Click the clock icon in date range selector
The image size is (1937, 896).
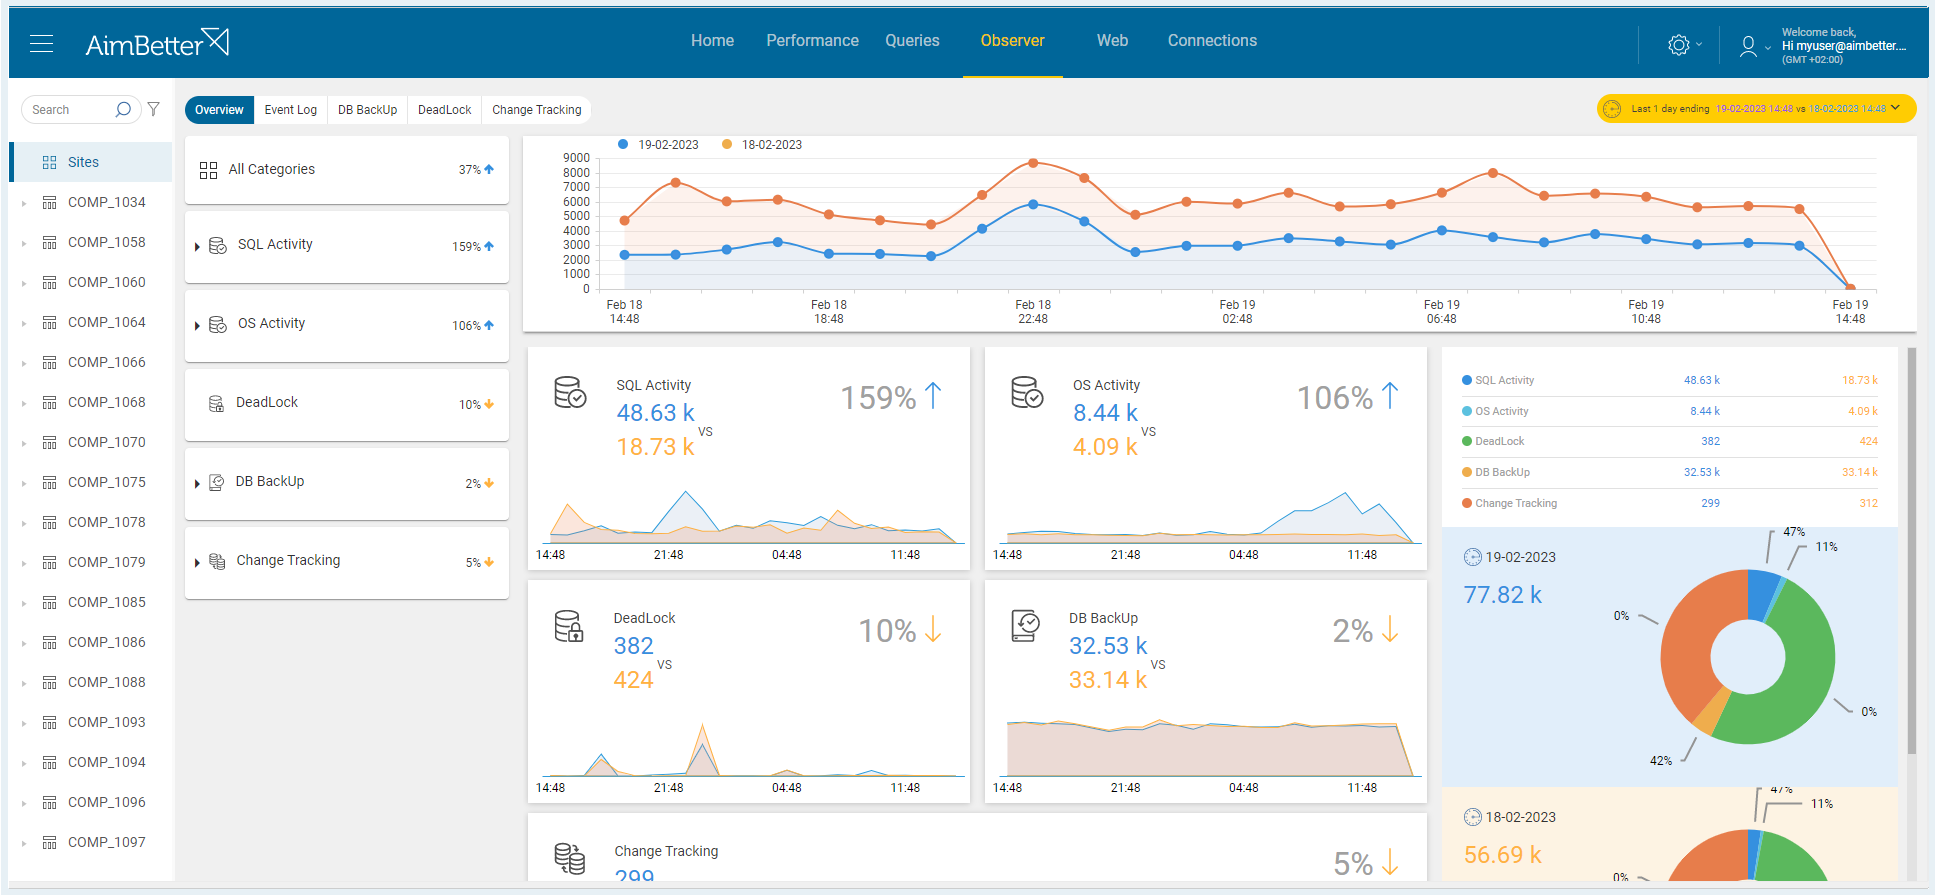[1612, 109]
